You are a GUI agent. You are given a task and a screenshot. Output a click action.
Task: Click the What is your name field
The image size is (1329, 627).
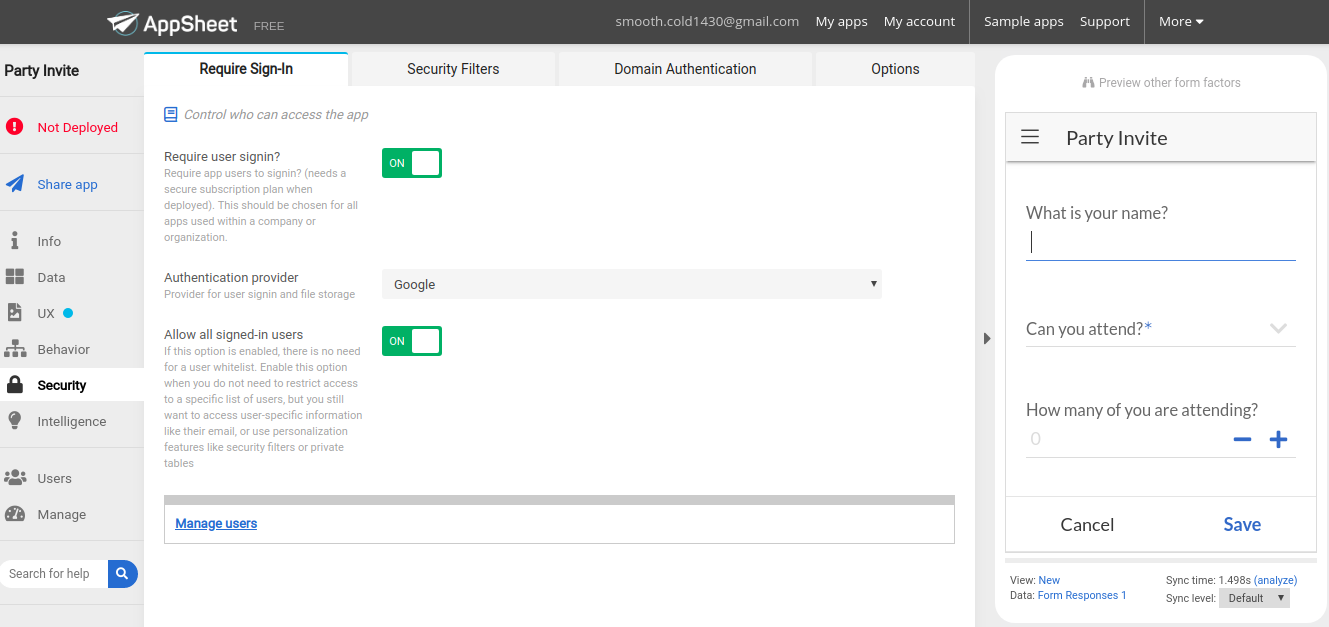coord(1160,243)
